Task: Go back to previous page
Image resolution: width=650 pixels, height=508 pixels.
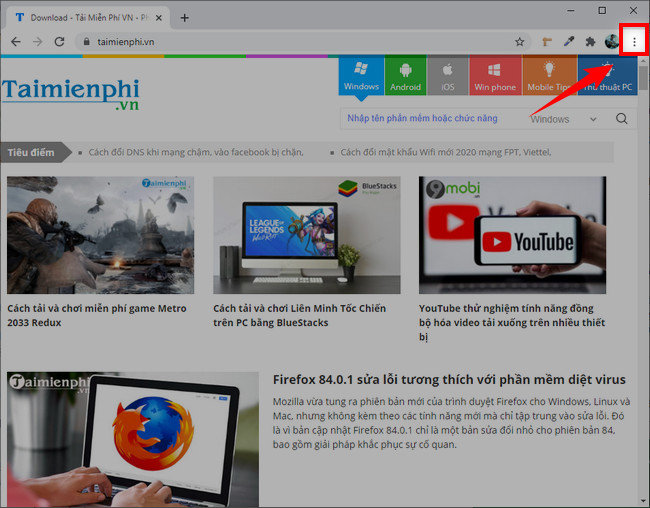Action: click(x=16, y=41)
